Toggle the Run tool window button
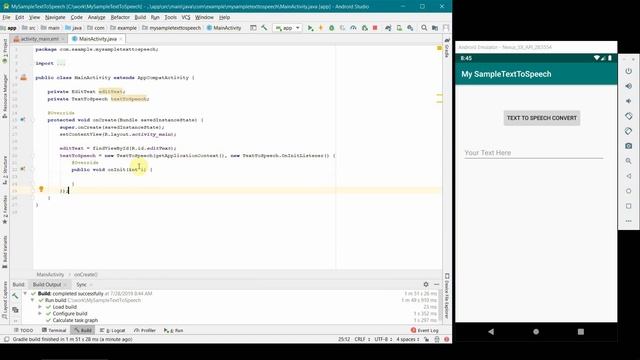Image resolution: width=640 pixels, height=360 pixels. [173, 330]
